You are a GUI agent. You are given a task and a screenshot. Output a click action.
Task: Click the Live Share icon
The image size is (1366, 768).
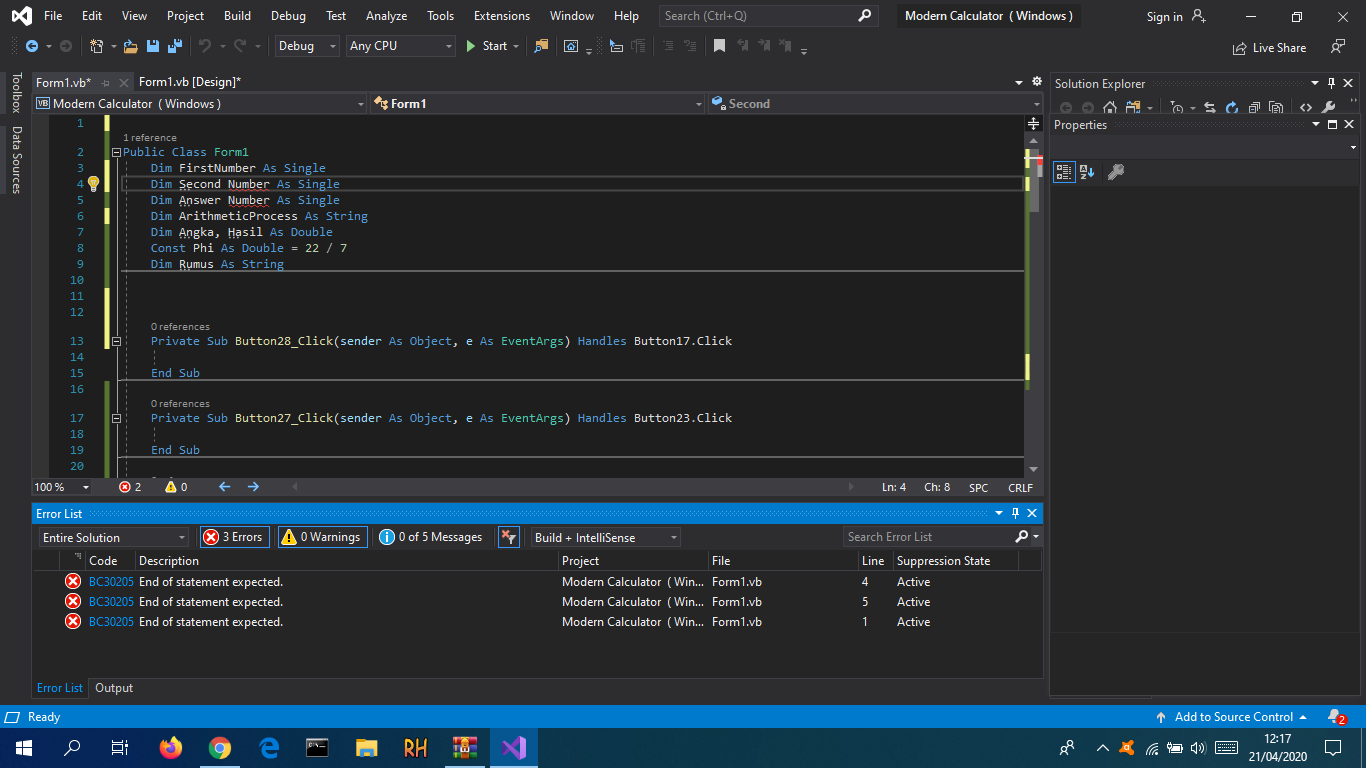click(1240, 47)
